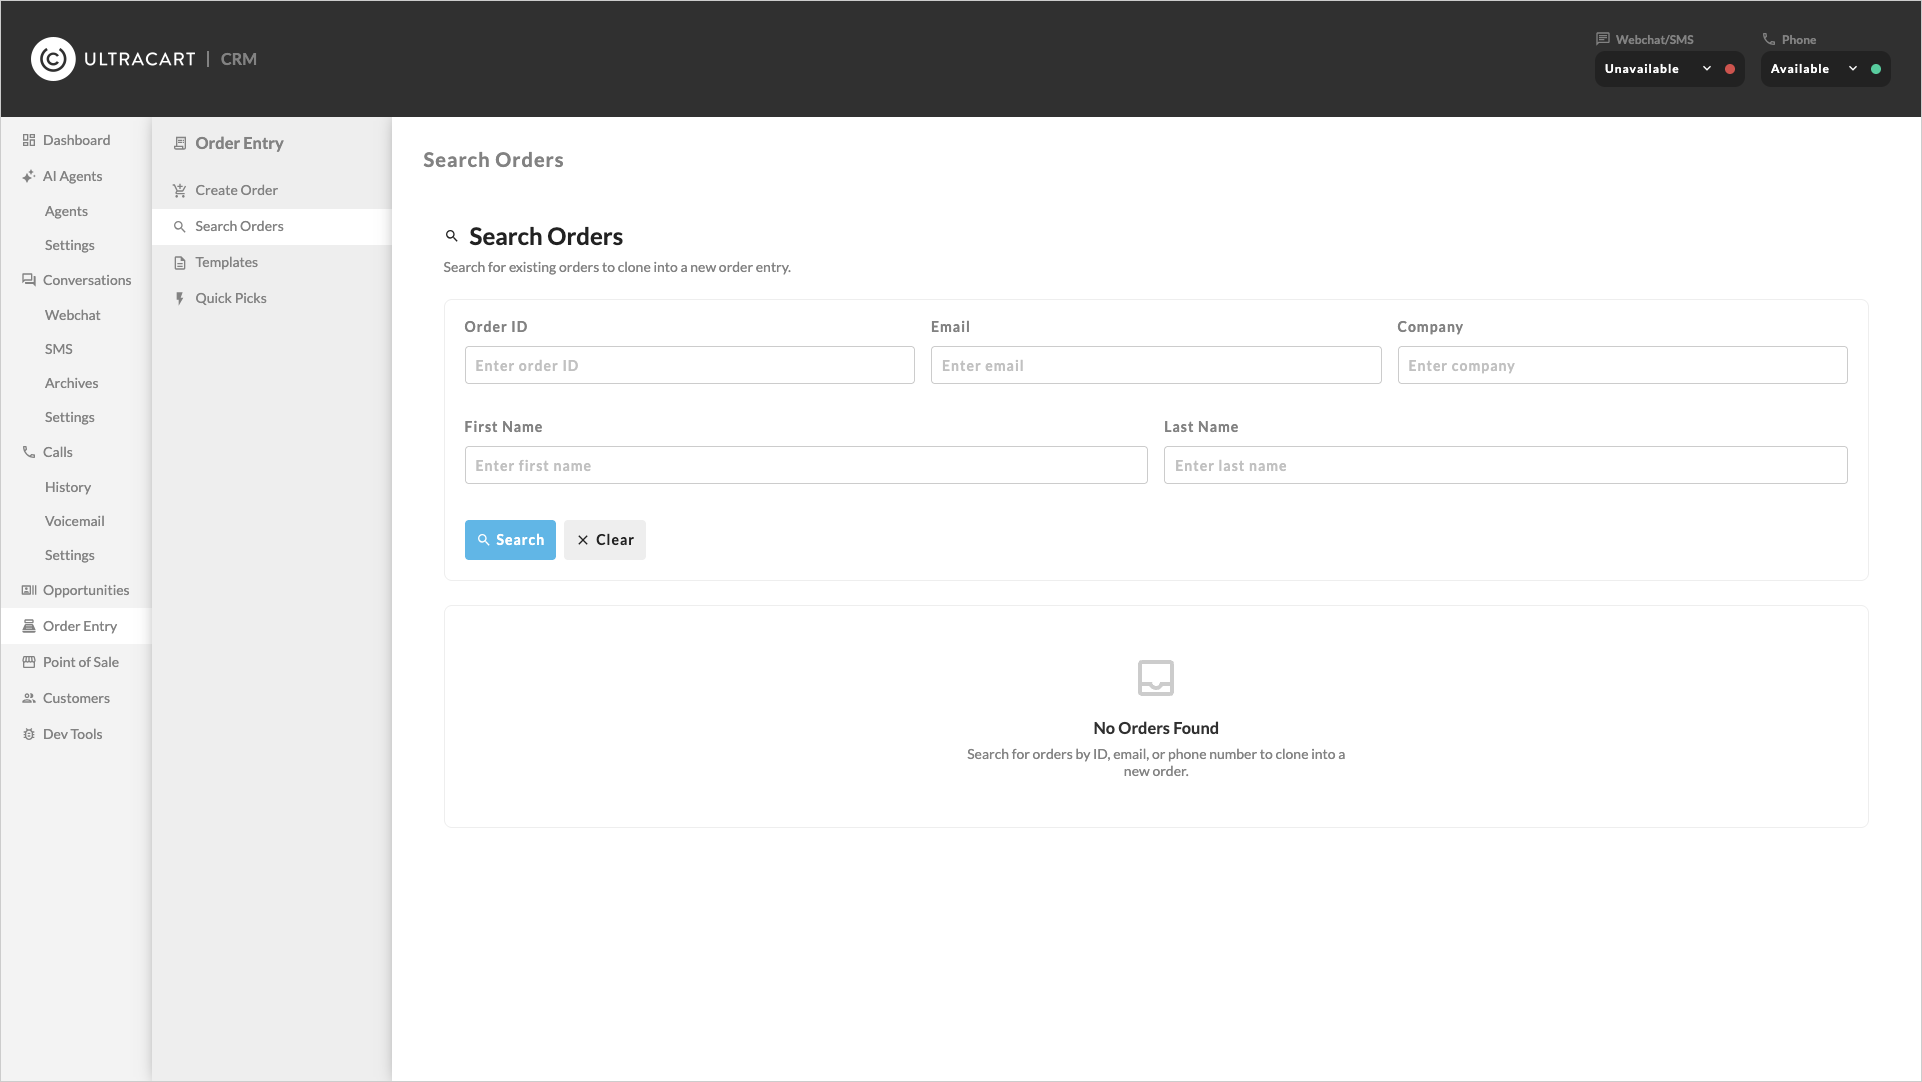Open Settings under Conversations
Image resolution: width=1922 pixels, height=1082 pixels.
click(69, 417)
